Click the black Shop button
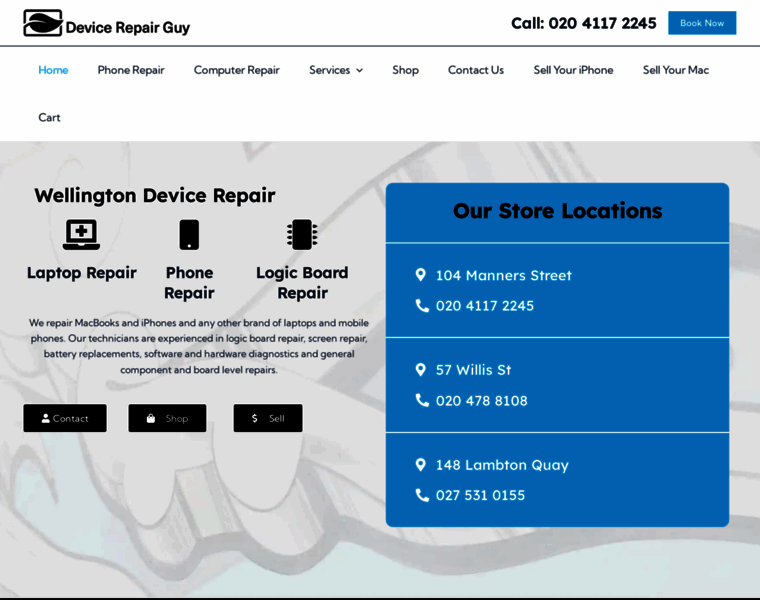 click(167, 418)
